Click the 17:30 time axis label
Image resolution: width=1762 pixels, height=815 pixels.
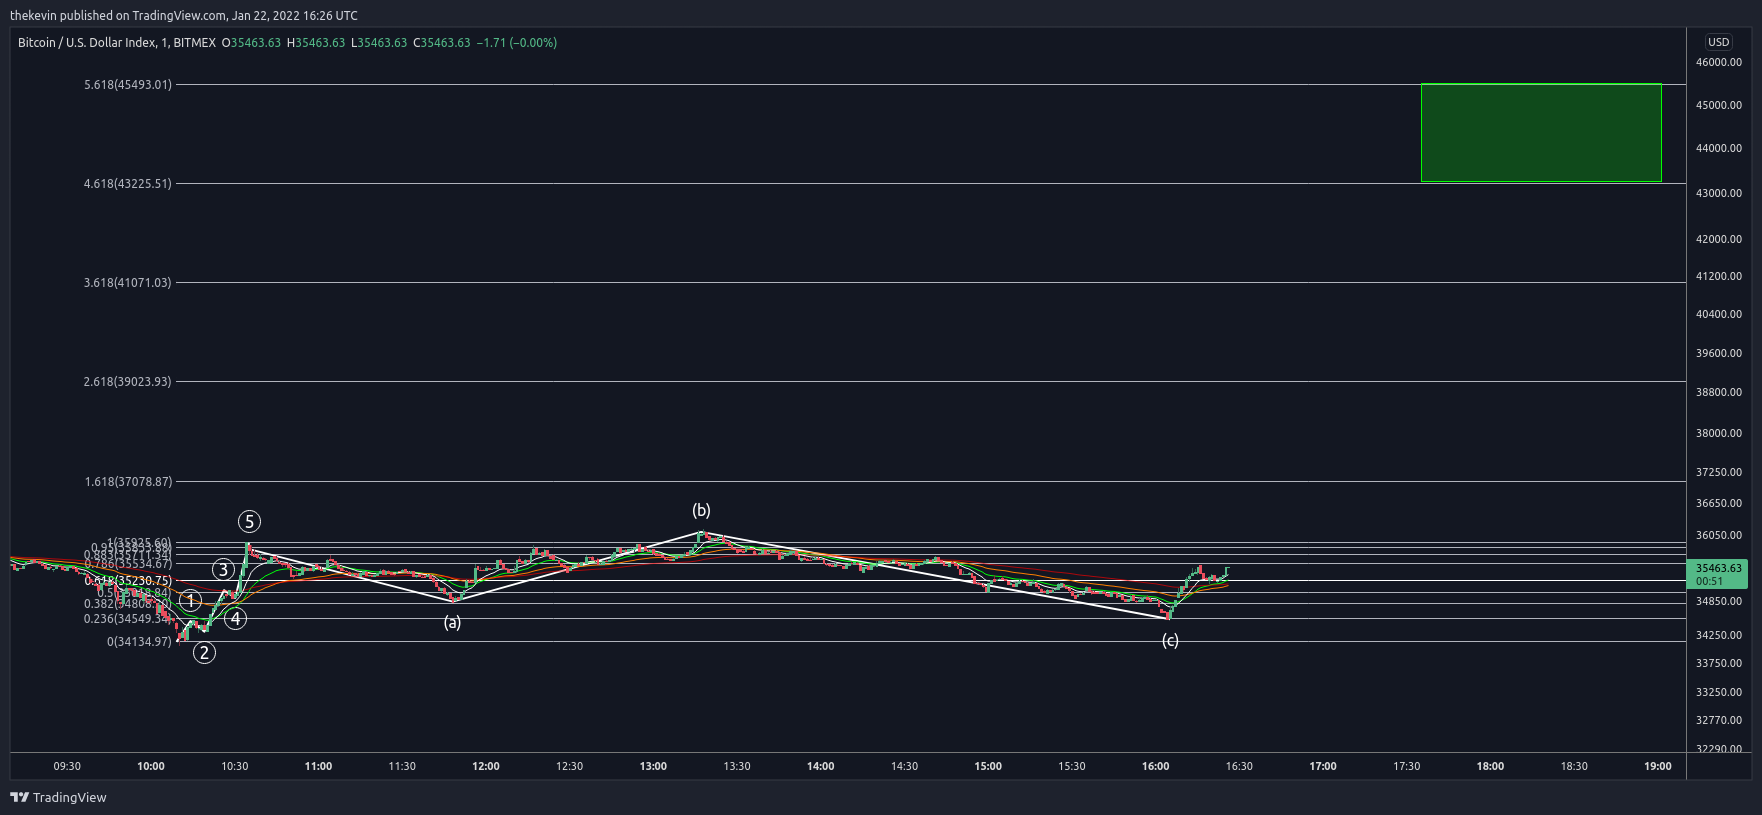1406,766
